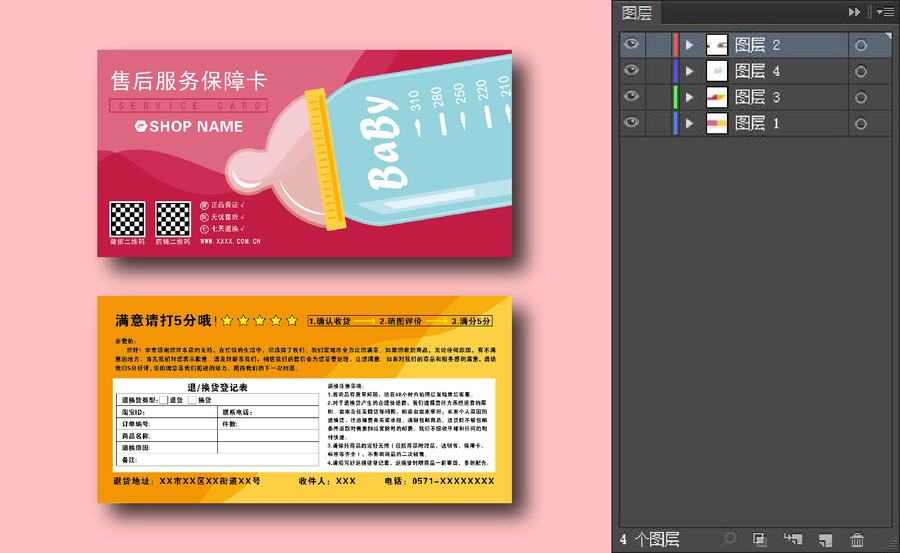This screenshot has width=900, height=553.
Task: Click target circle of 图层 3
Action: (860, 98)
